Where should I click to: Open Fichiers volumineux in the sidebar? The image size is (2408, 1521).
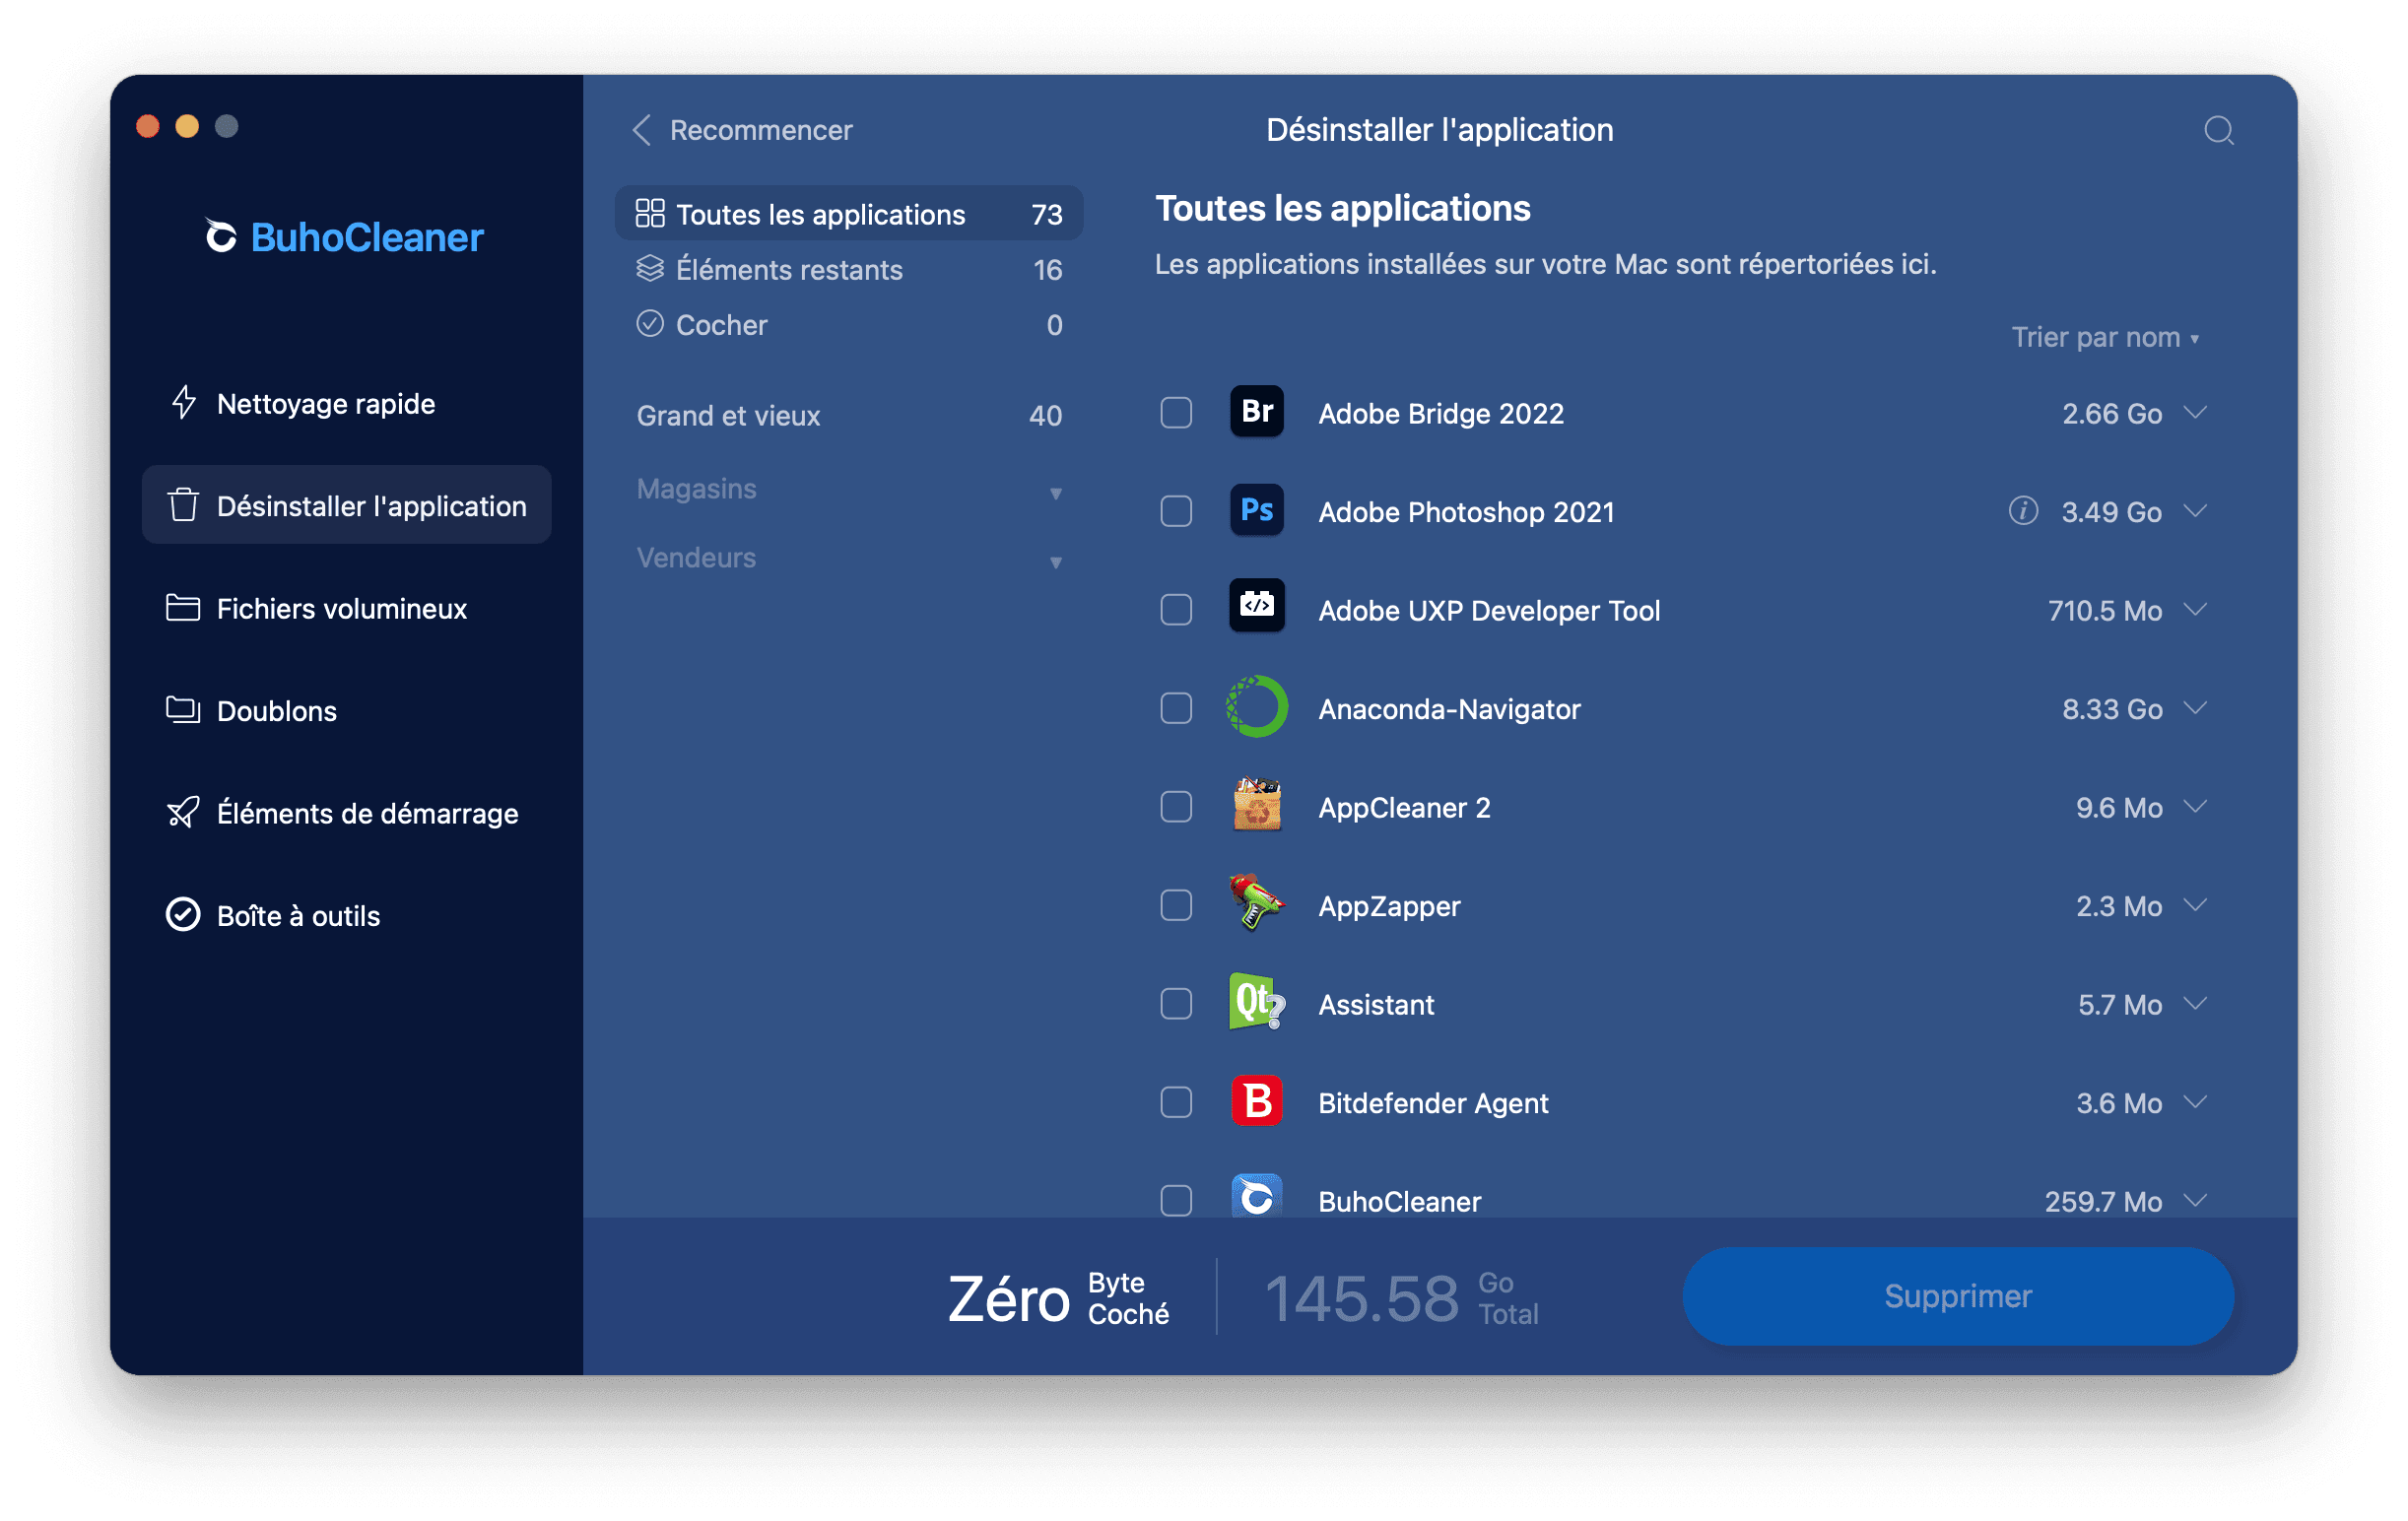click(x=341, y=609)
